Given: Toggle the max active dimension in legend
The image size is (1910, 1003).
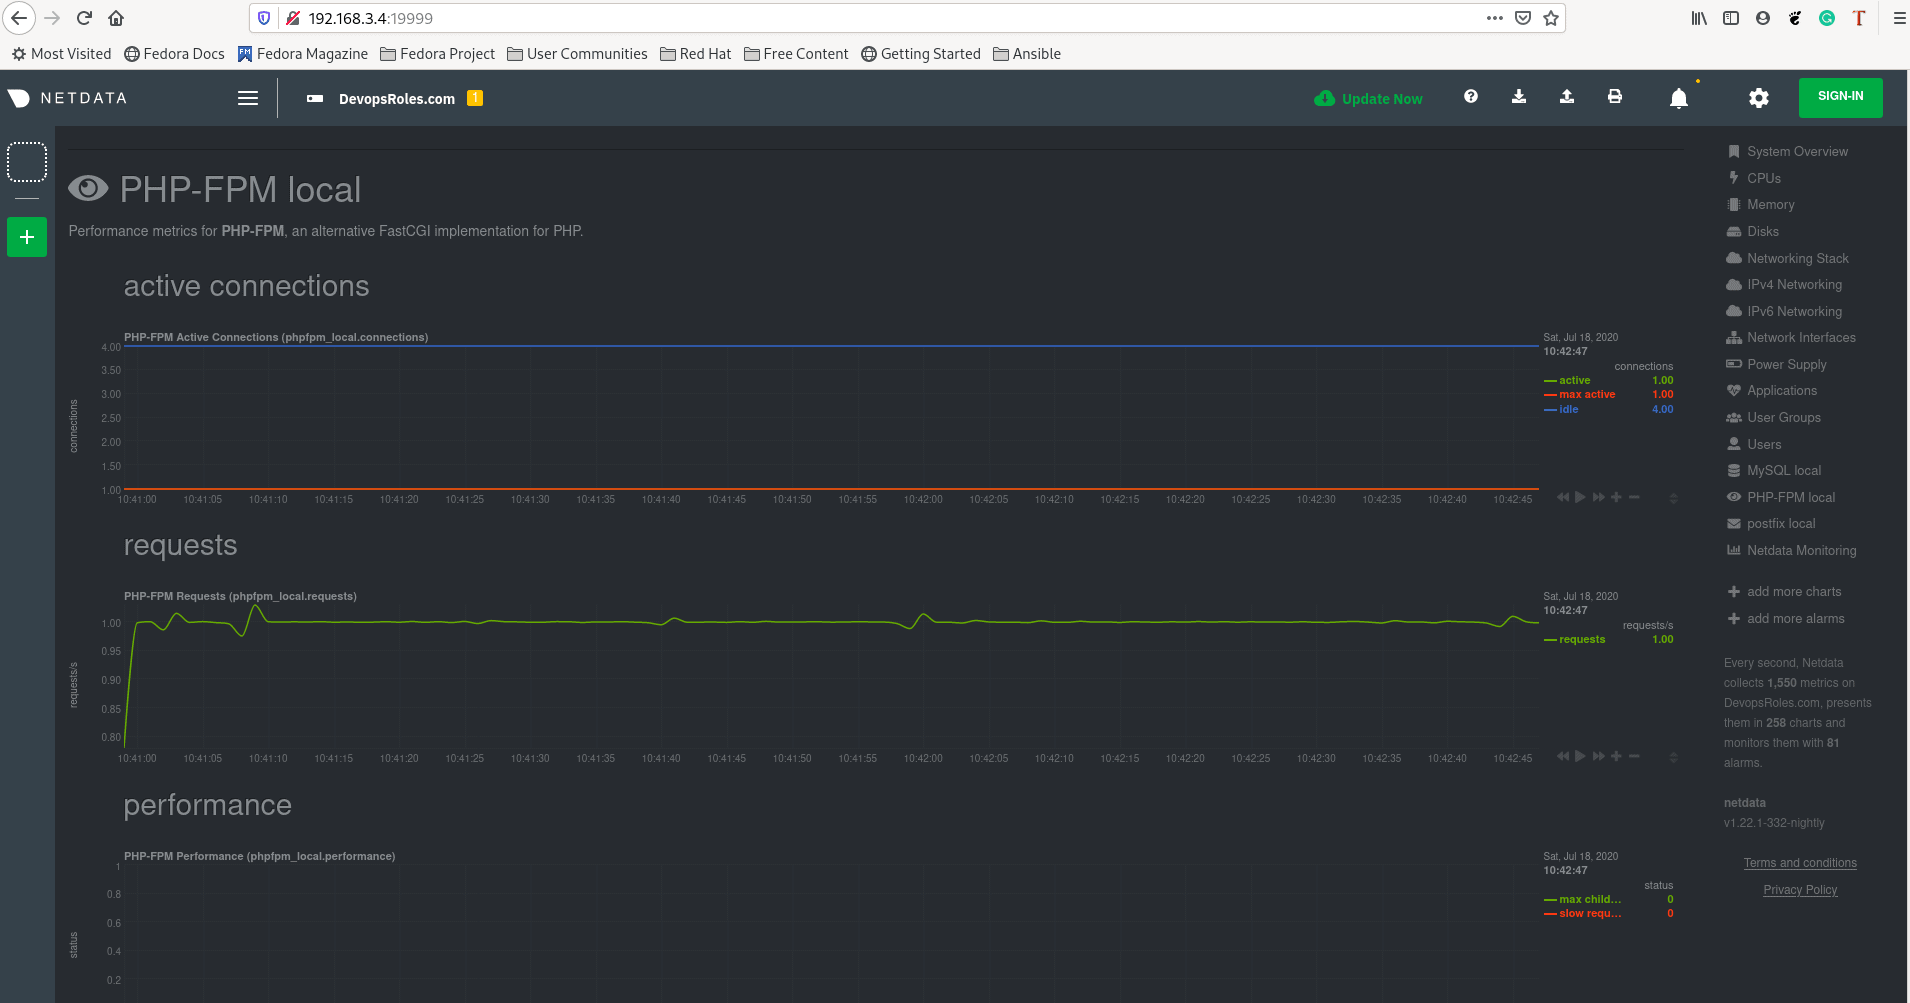Looking at the screenshot, I should 1586,394.
